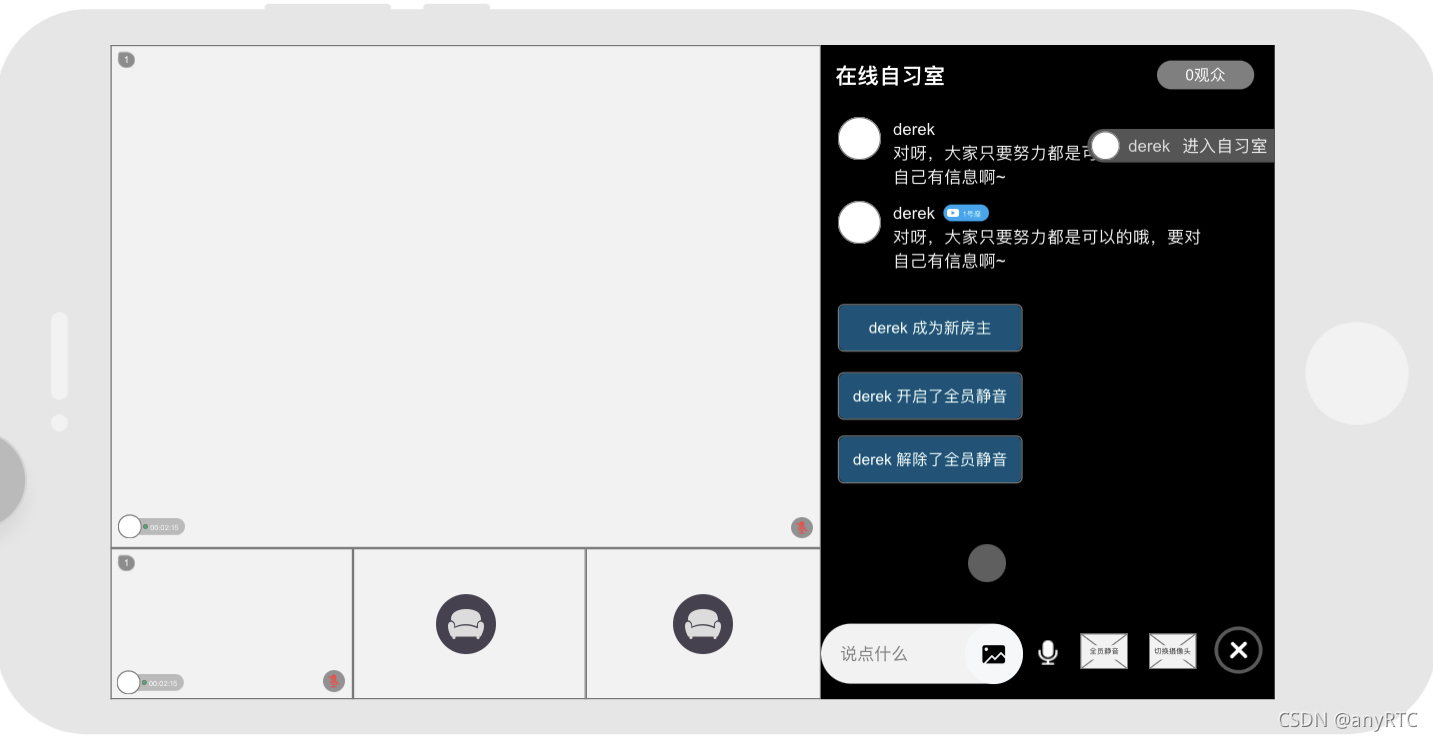Take the first empty sofa seat
The image size is (1433, 741).
(466, 624)
